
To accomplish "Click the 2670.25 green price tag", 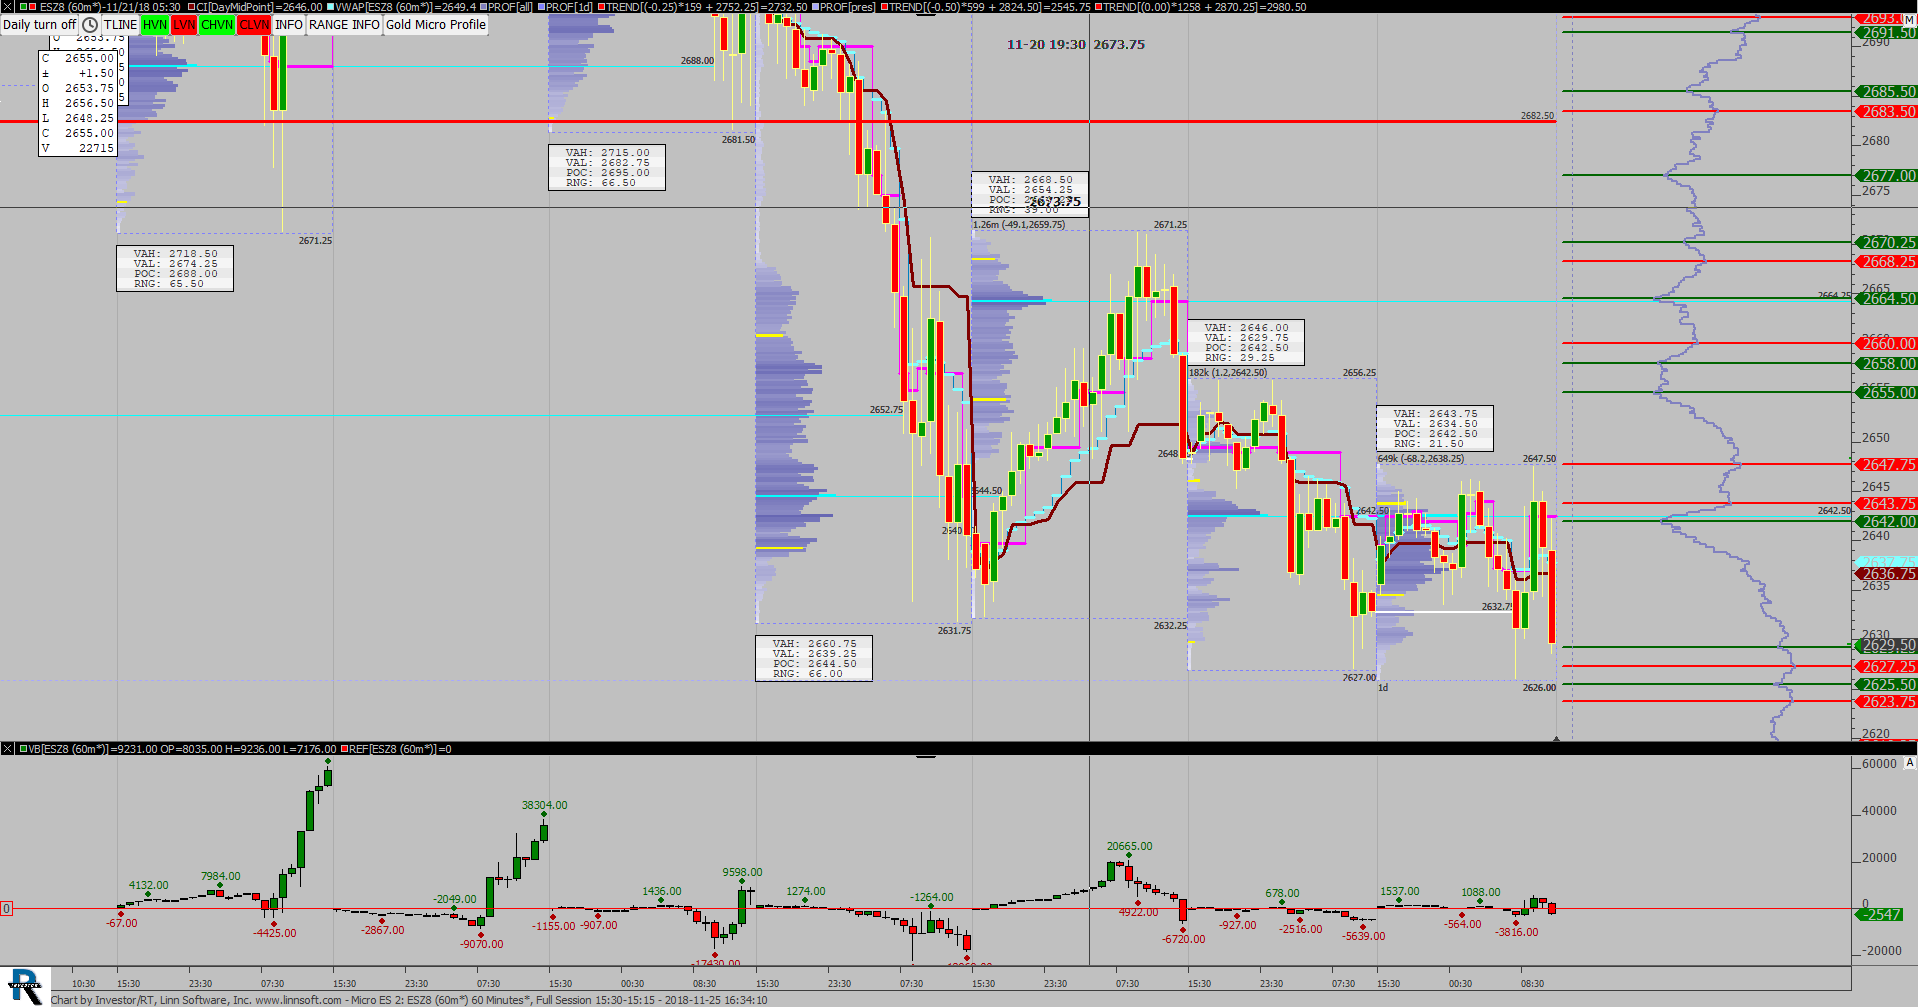I will [x=1886, y=243].
